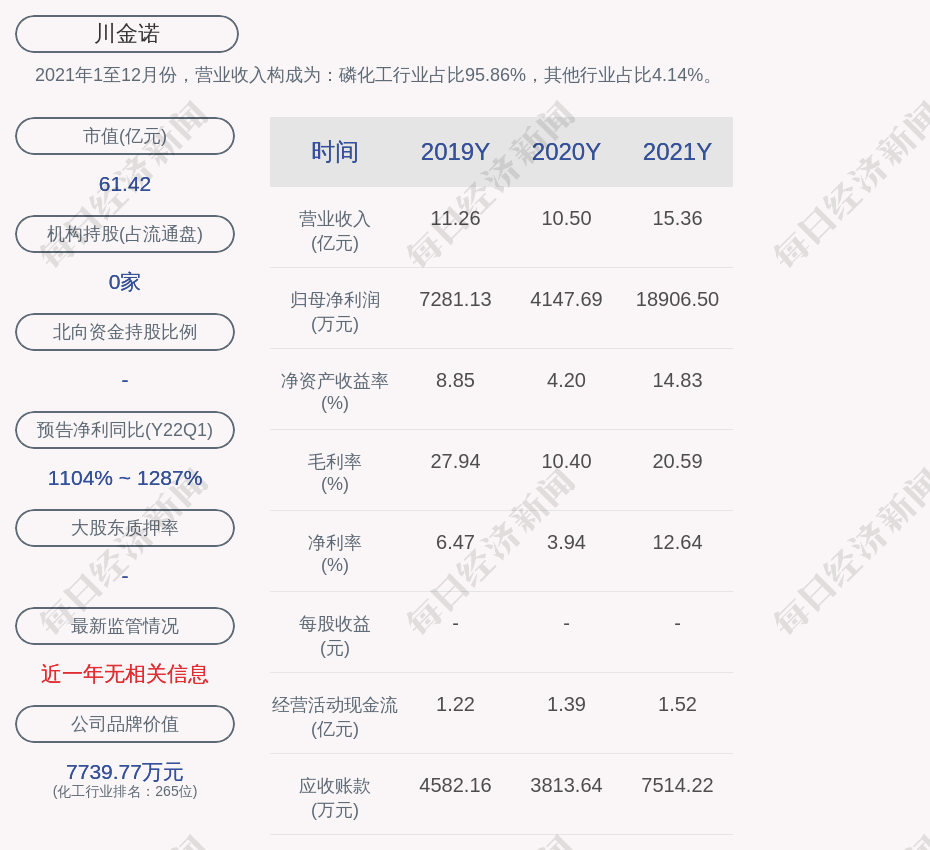The height and width of the screenshot is (850, 930).
Task: Select the ROE value 4.20
Action: tap(566, 380)
